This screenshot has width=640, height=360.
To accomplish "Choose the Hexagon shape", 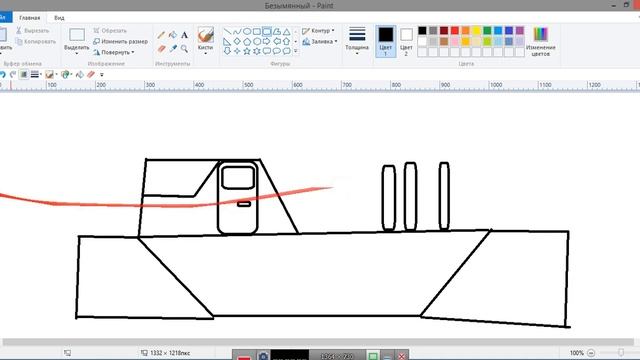I will click(257, 41).
